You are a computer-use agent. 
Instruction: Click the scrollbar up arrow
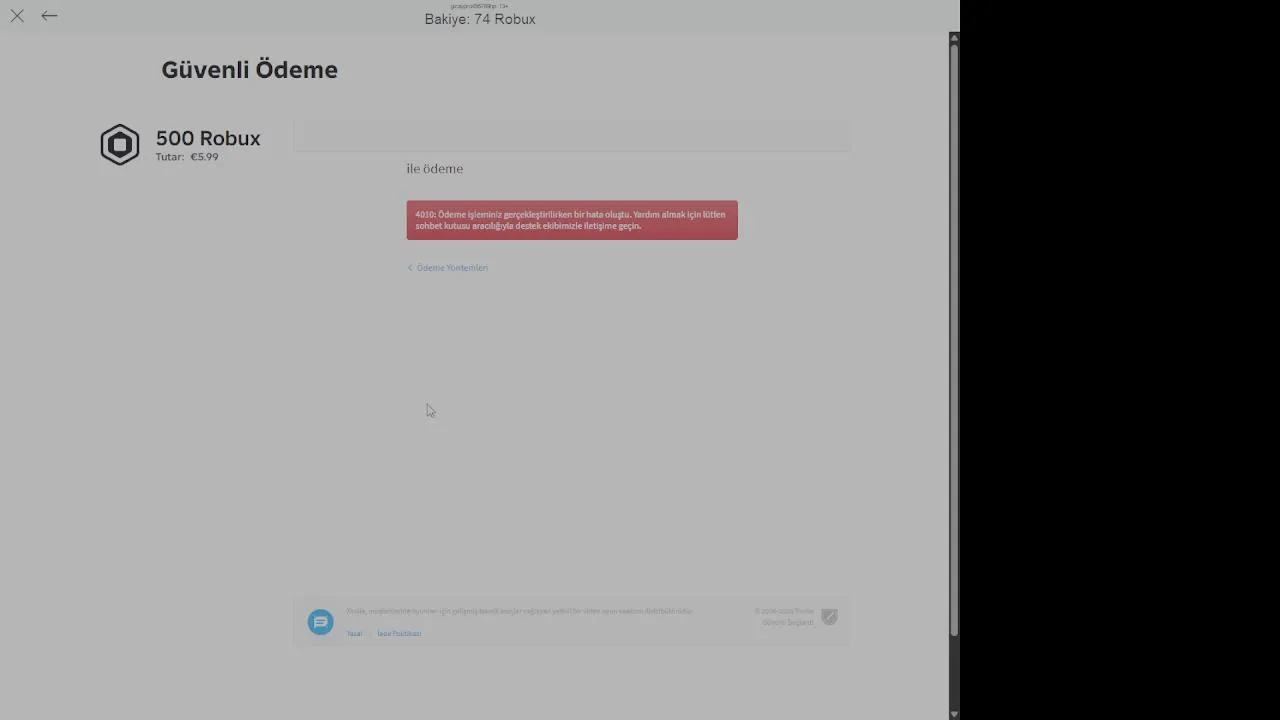[x=954, y=38]
